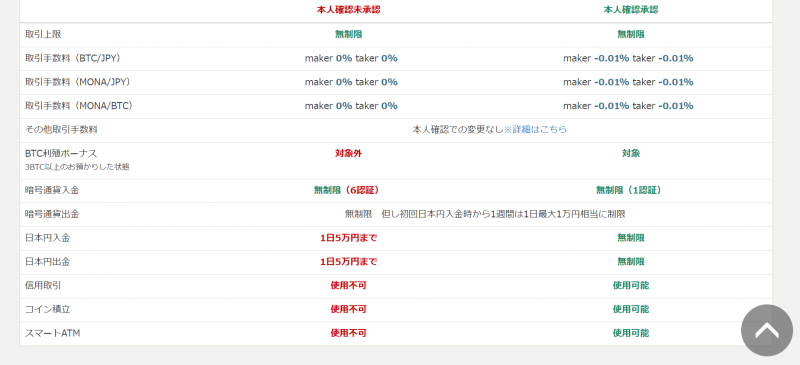The width and height of the screenshot is (800, 365).
Task: Click maker -0.01% taker -0.01% in BTC/JPY row
Action: click(628, 58)
